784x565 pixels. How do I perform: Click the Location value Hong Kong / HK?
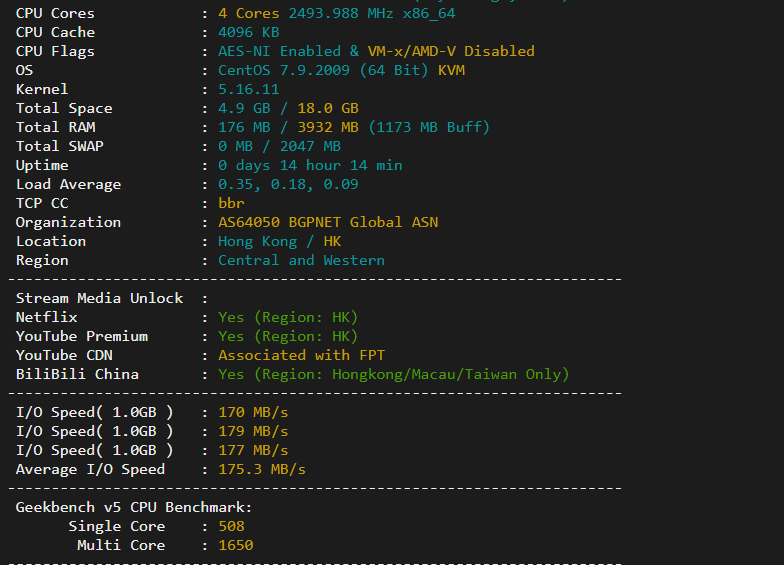pyautogui.click(x=280, y=242)
